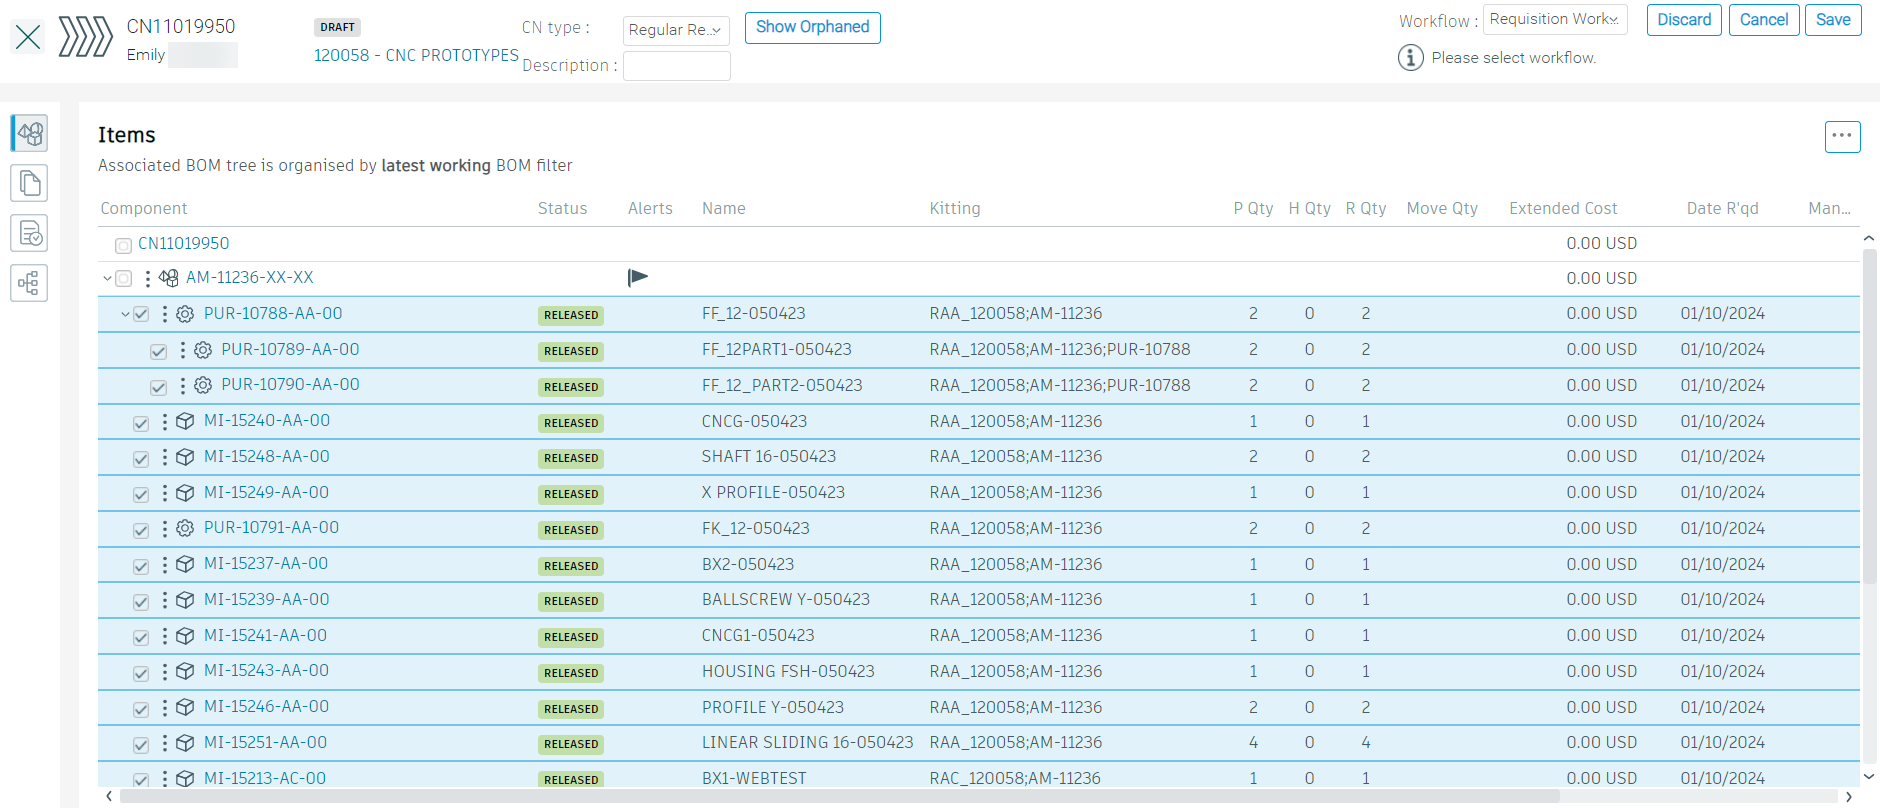This screenshot has height=808, width=1880.
Task: Click box icon of MI-15240-AA-00
Action: (185, 421)
